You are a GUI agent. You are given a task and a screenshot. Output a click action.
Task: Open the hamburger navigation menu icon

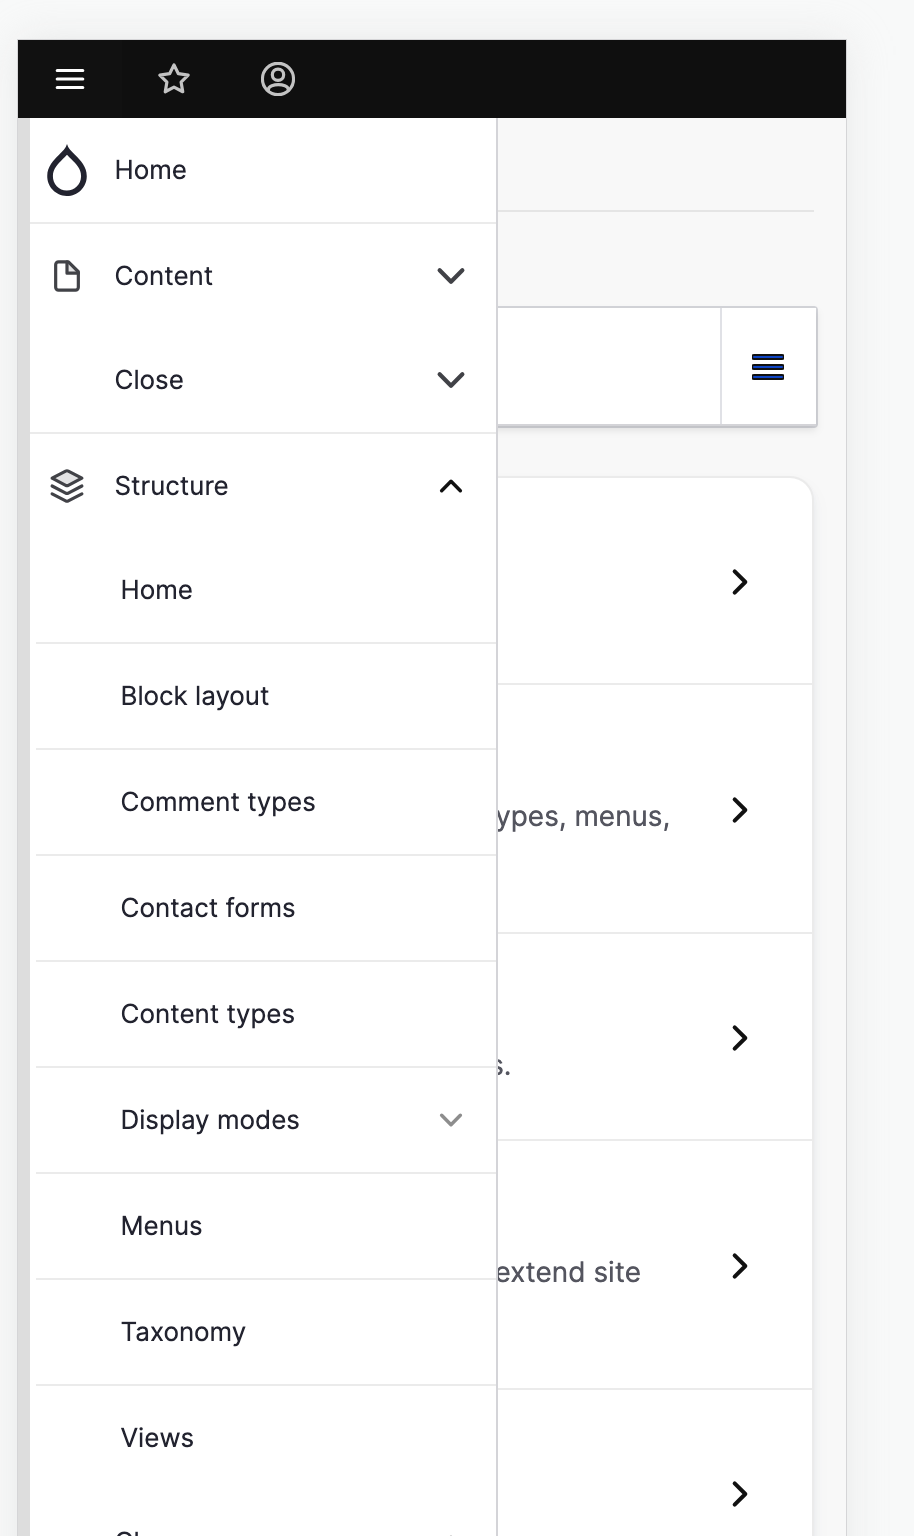[x=69, y=78]
